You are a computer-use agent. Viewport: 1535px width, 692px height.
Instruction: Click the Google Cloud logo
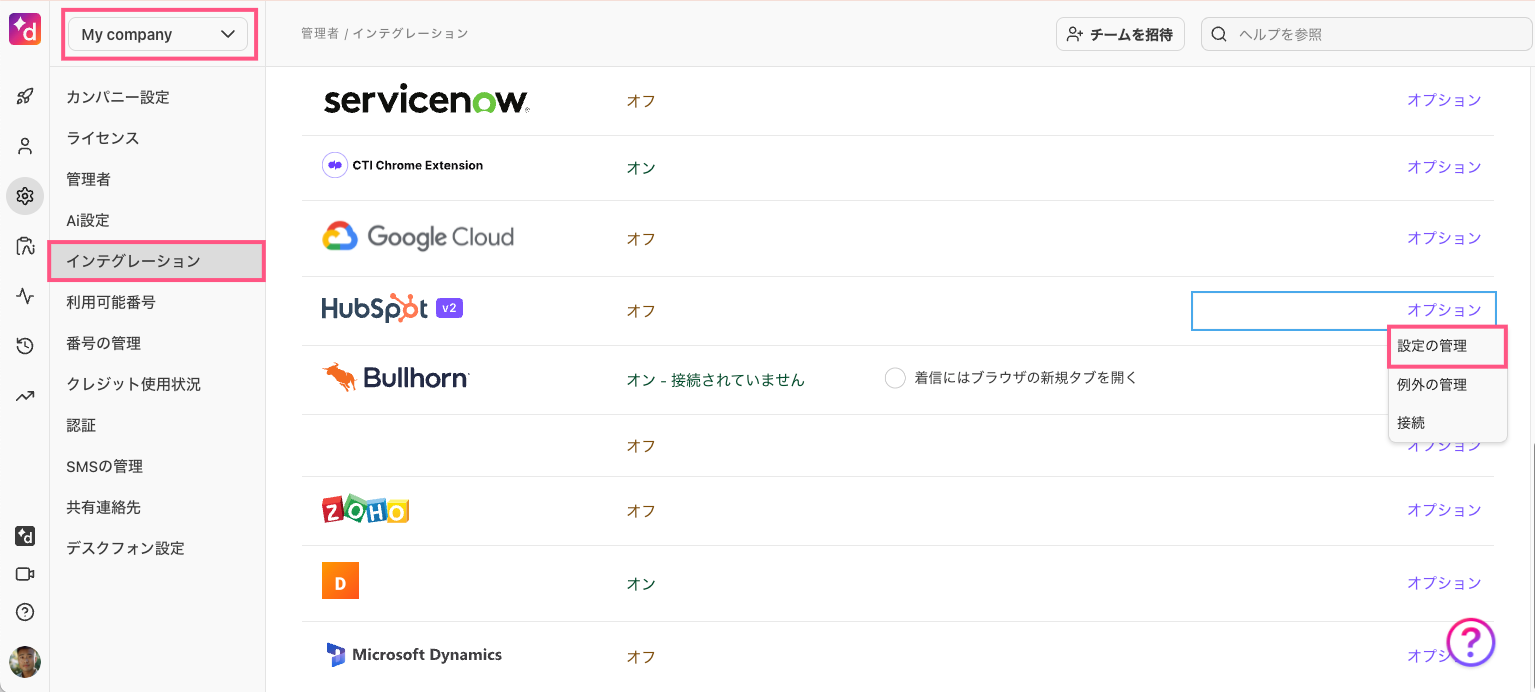tap(418, 237)
